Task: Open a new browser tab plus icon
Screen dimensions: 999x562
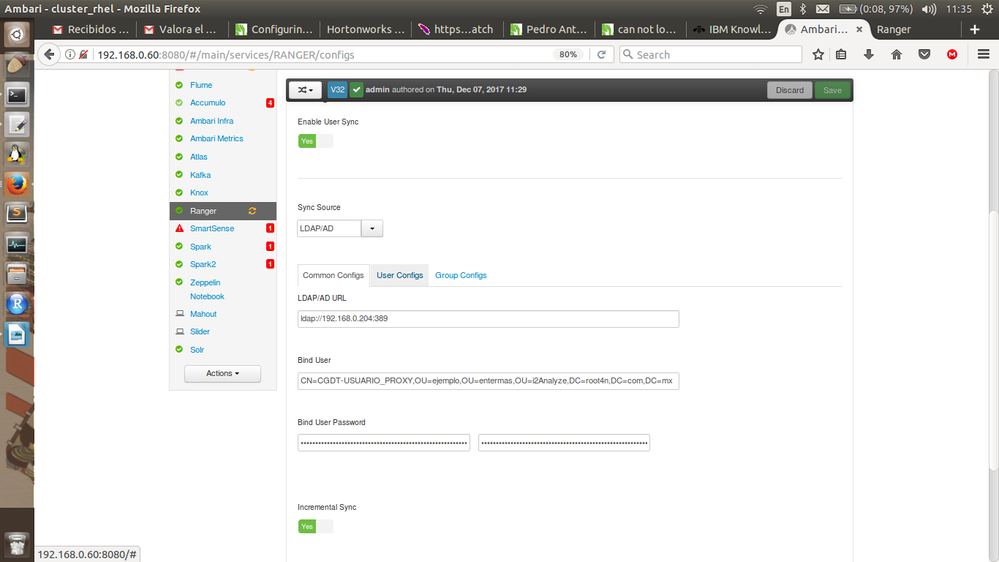Action: click(975, 29)
